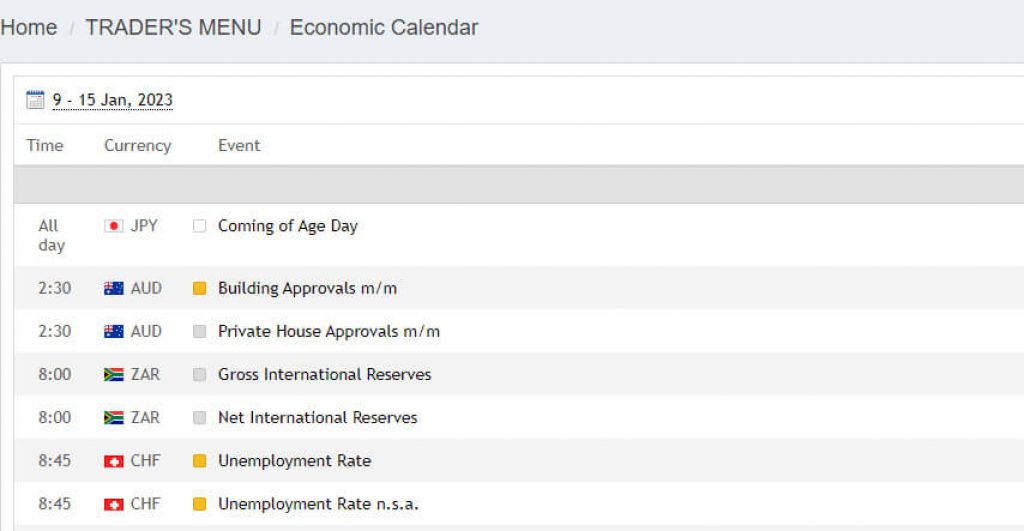The image size is (1024, 531).
Task: Click the orange importance marker in the 'Unemployment Rate' row without n.s.a.
Action: point(200,460)
